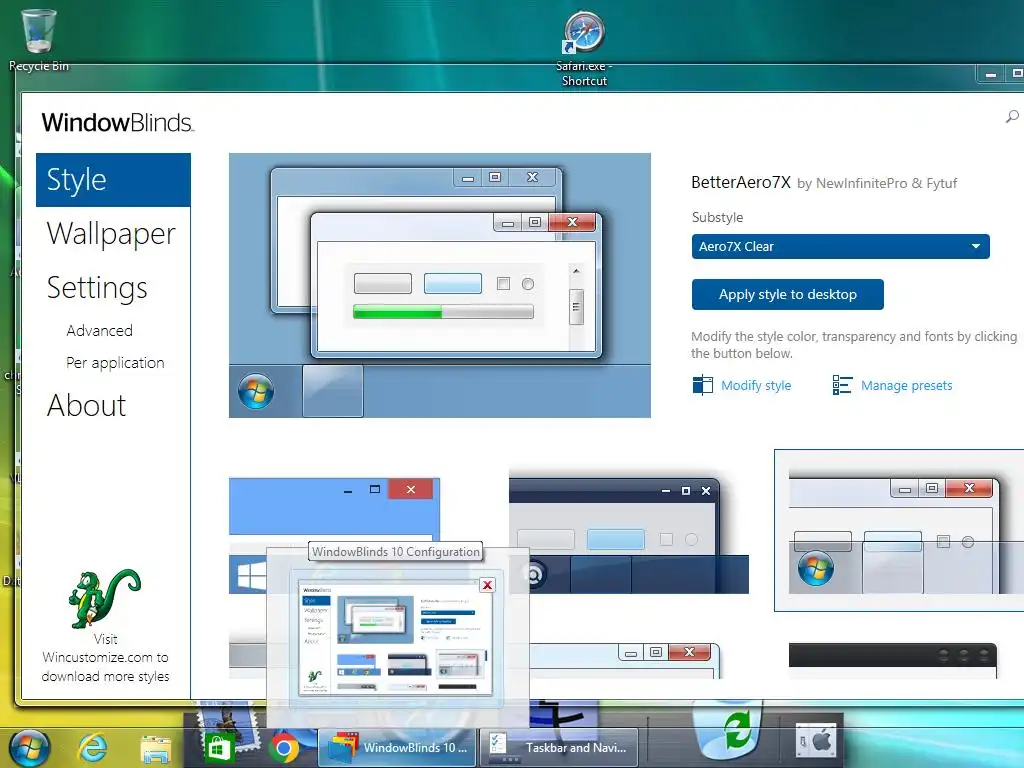This screenshot has height=768, width=1024.
Task: Launch Google Chrome from the taskbar
Action: (283, 748)
